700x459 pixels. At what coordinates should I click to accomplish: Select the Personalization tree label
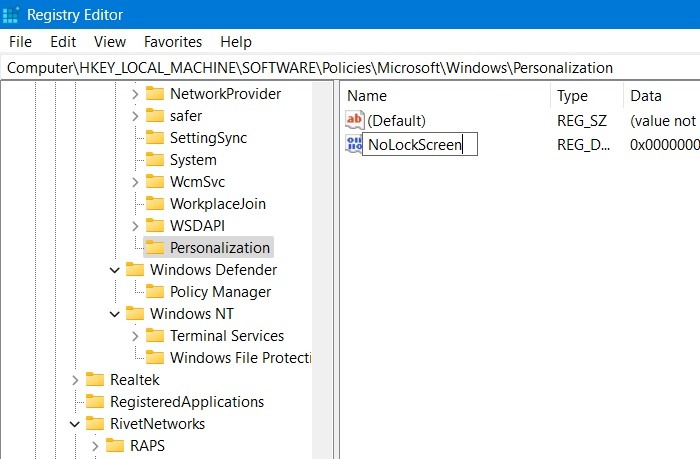(x=220, y=248)
